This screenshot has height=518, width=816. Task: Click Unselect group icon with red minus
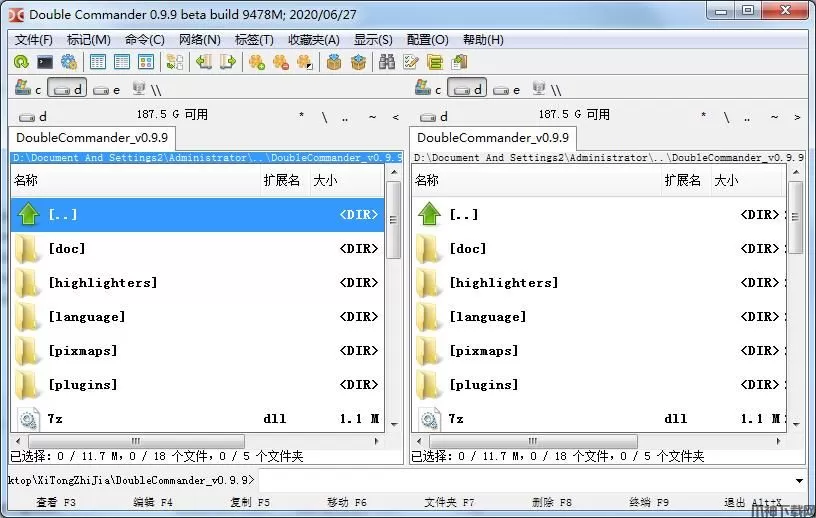point(281,62)
